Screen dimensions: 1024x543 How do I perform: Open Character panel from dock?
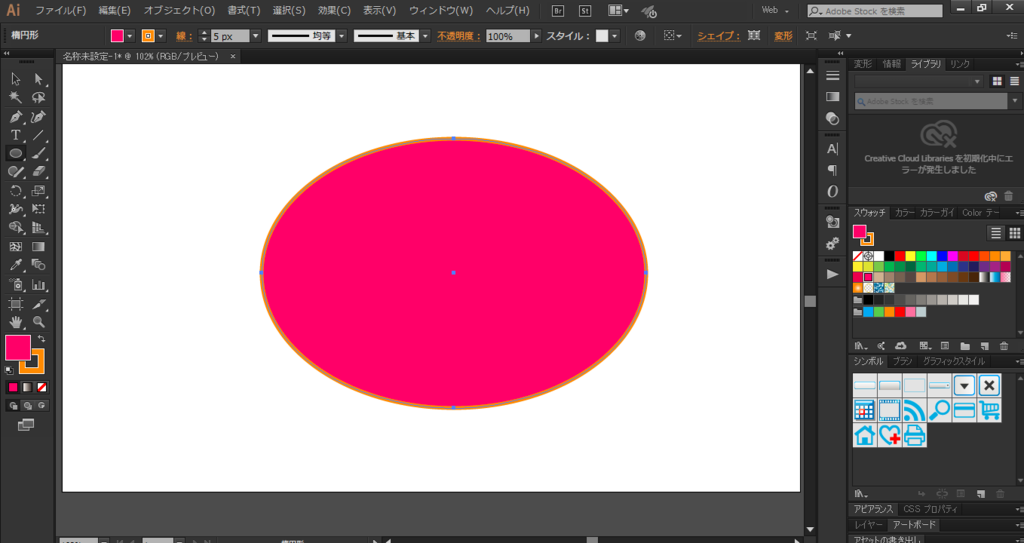tap(832, 149)
